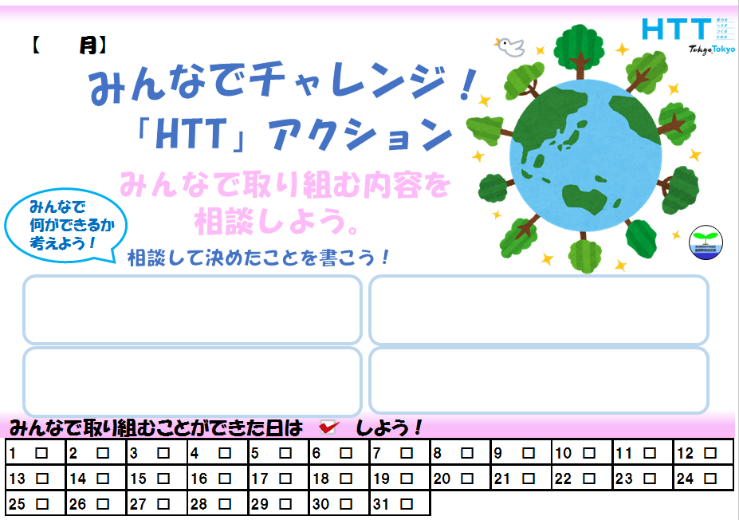Tick the checkbox for day 2

(103, 453)
